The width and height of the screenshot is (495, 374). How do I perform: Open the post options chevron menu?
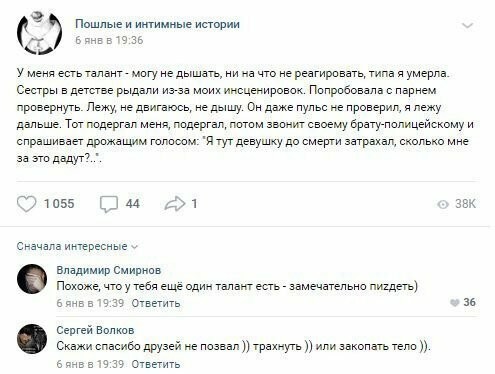pos(468,25)
